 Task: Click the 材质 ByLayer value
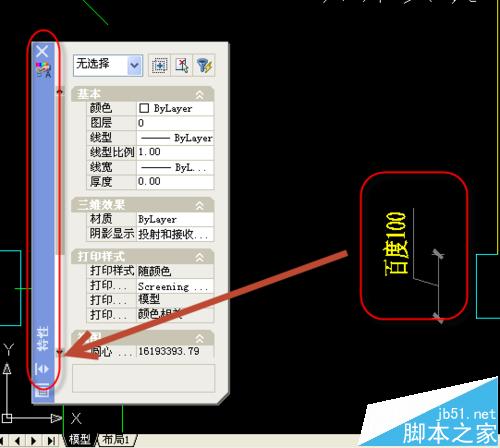click(x=175, y=219)
